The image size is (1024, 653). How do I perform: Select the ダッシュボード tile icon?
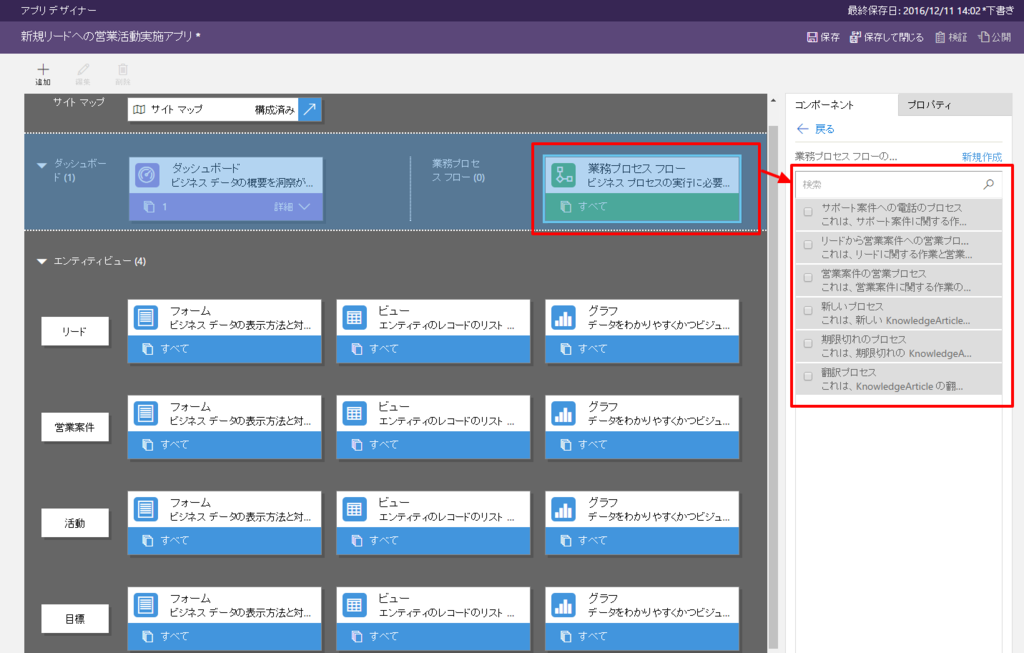point(147,175)
